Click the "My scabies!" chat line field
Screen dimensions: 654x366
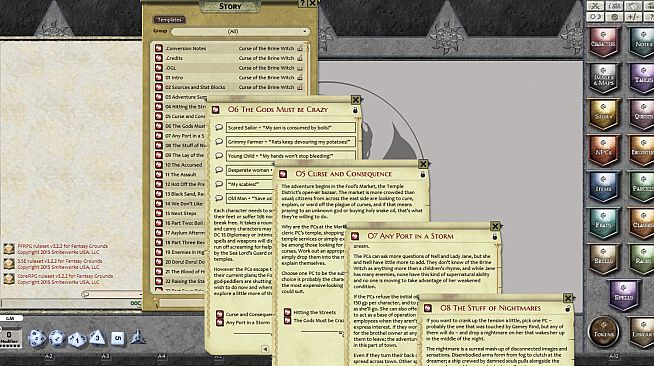coord(249,184)
